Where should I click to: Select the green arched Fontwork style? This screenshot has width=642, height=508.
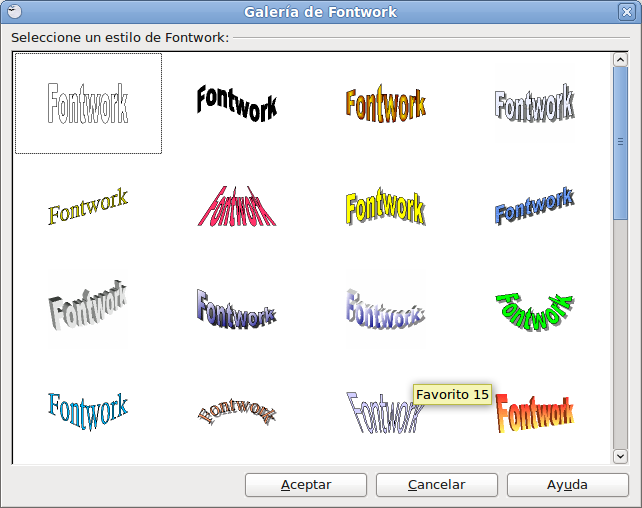535,311
